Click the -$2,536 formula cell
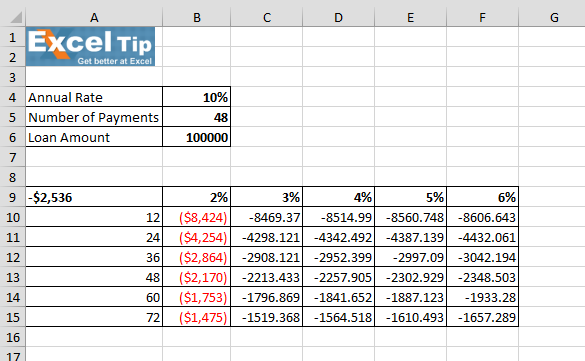Image resolution: width=585 pixels, height=361 pixels. click(94, 197)
